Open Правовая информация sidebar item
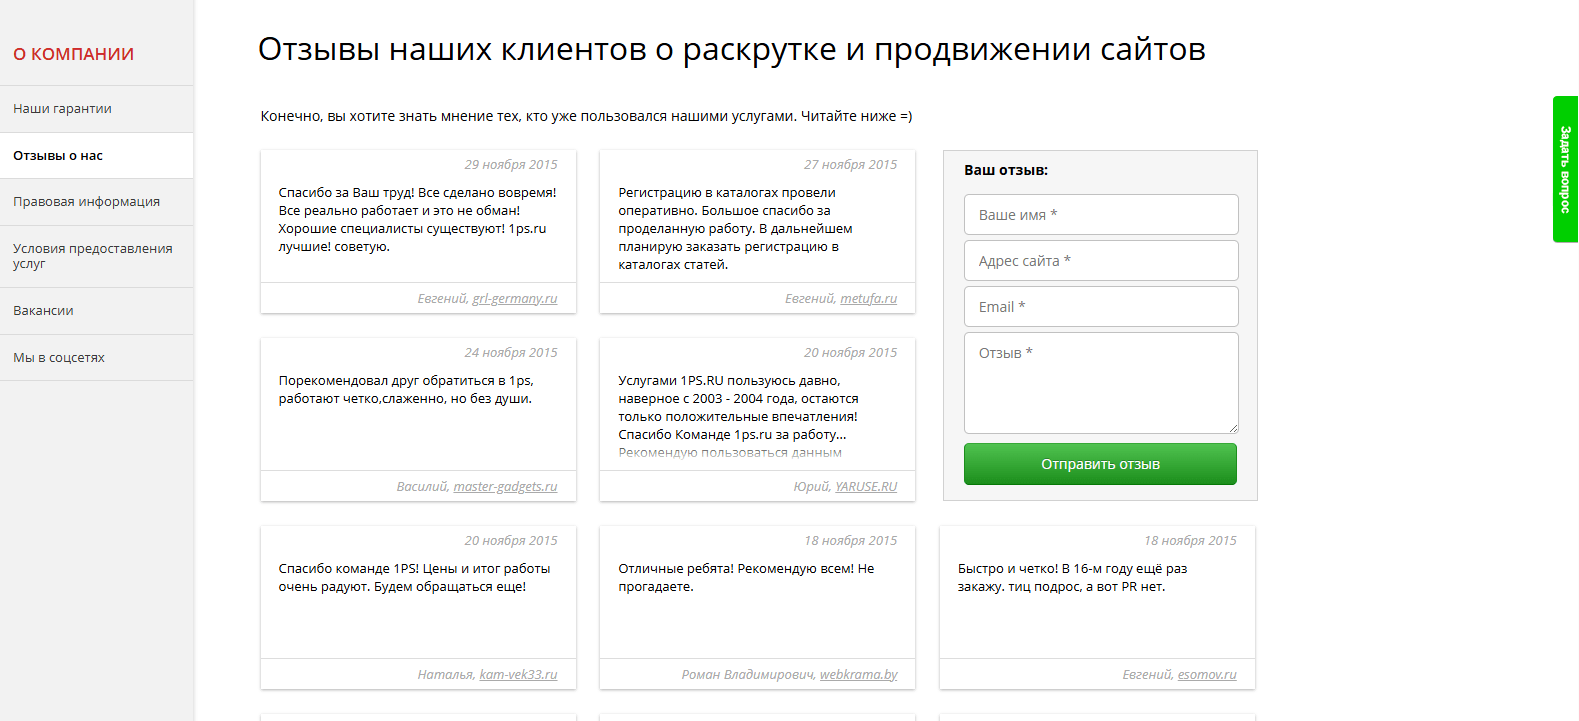Image resolution: width=1579 pixels, height=721 pixels. click(96, 202)
